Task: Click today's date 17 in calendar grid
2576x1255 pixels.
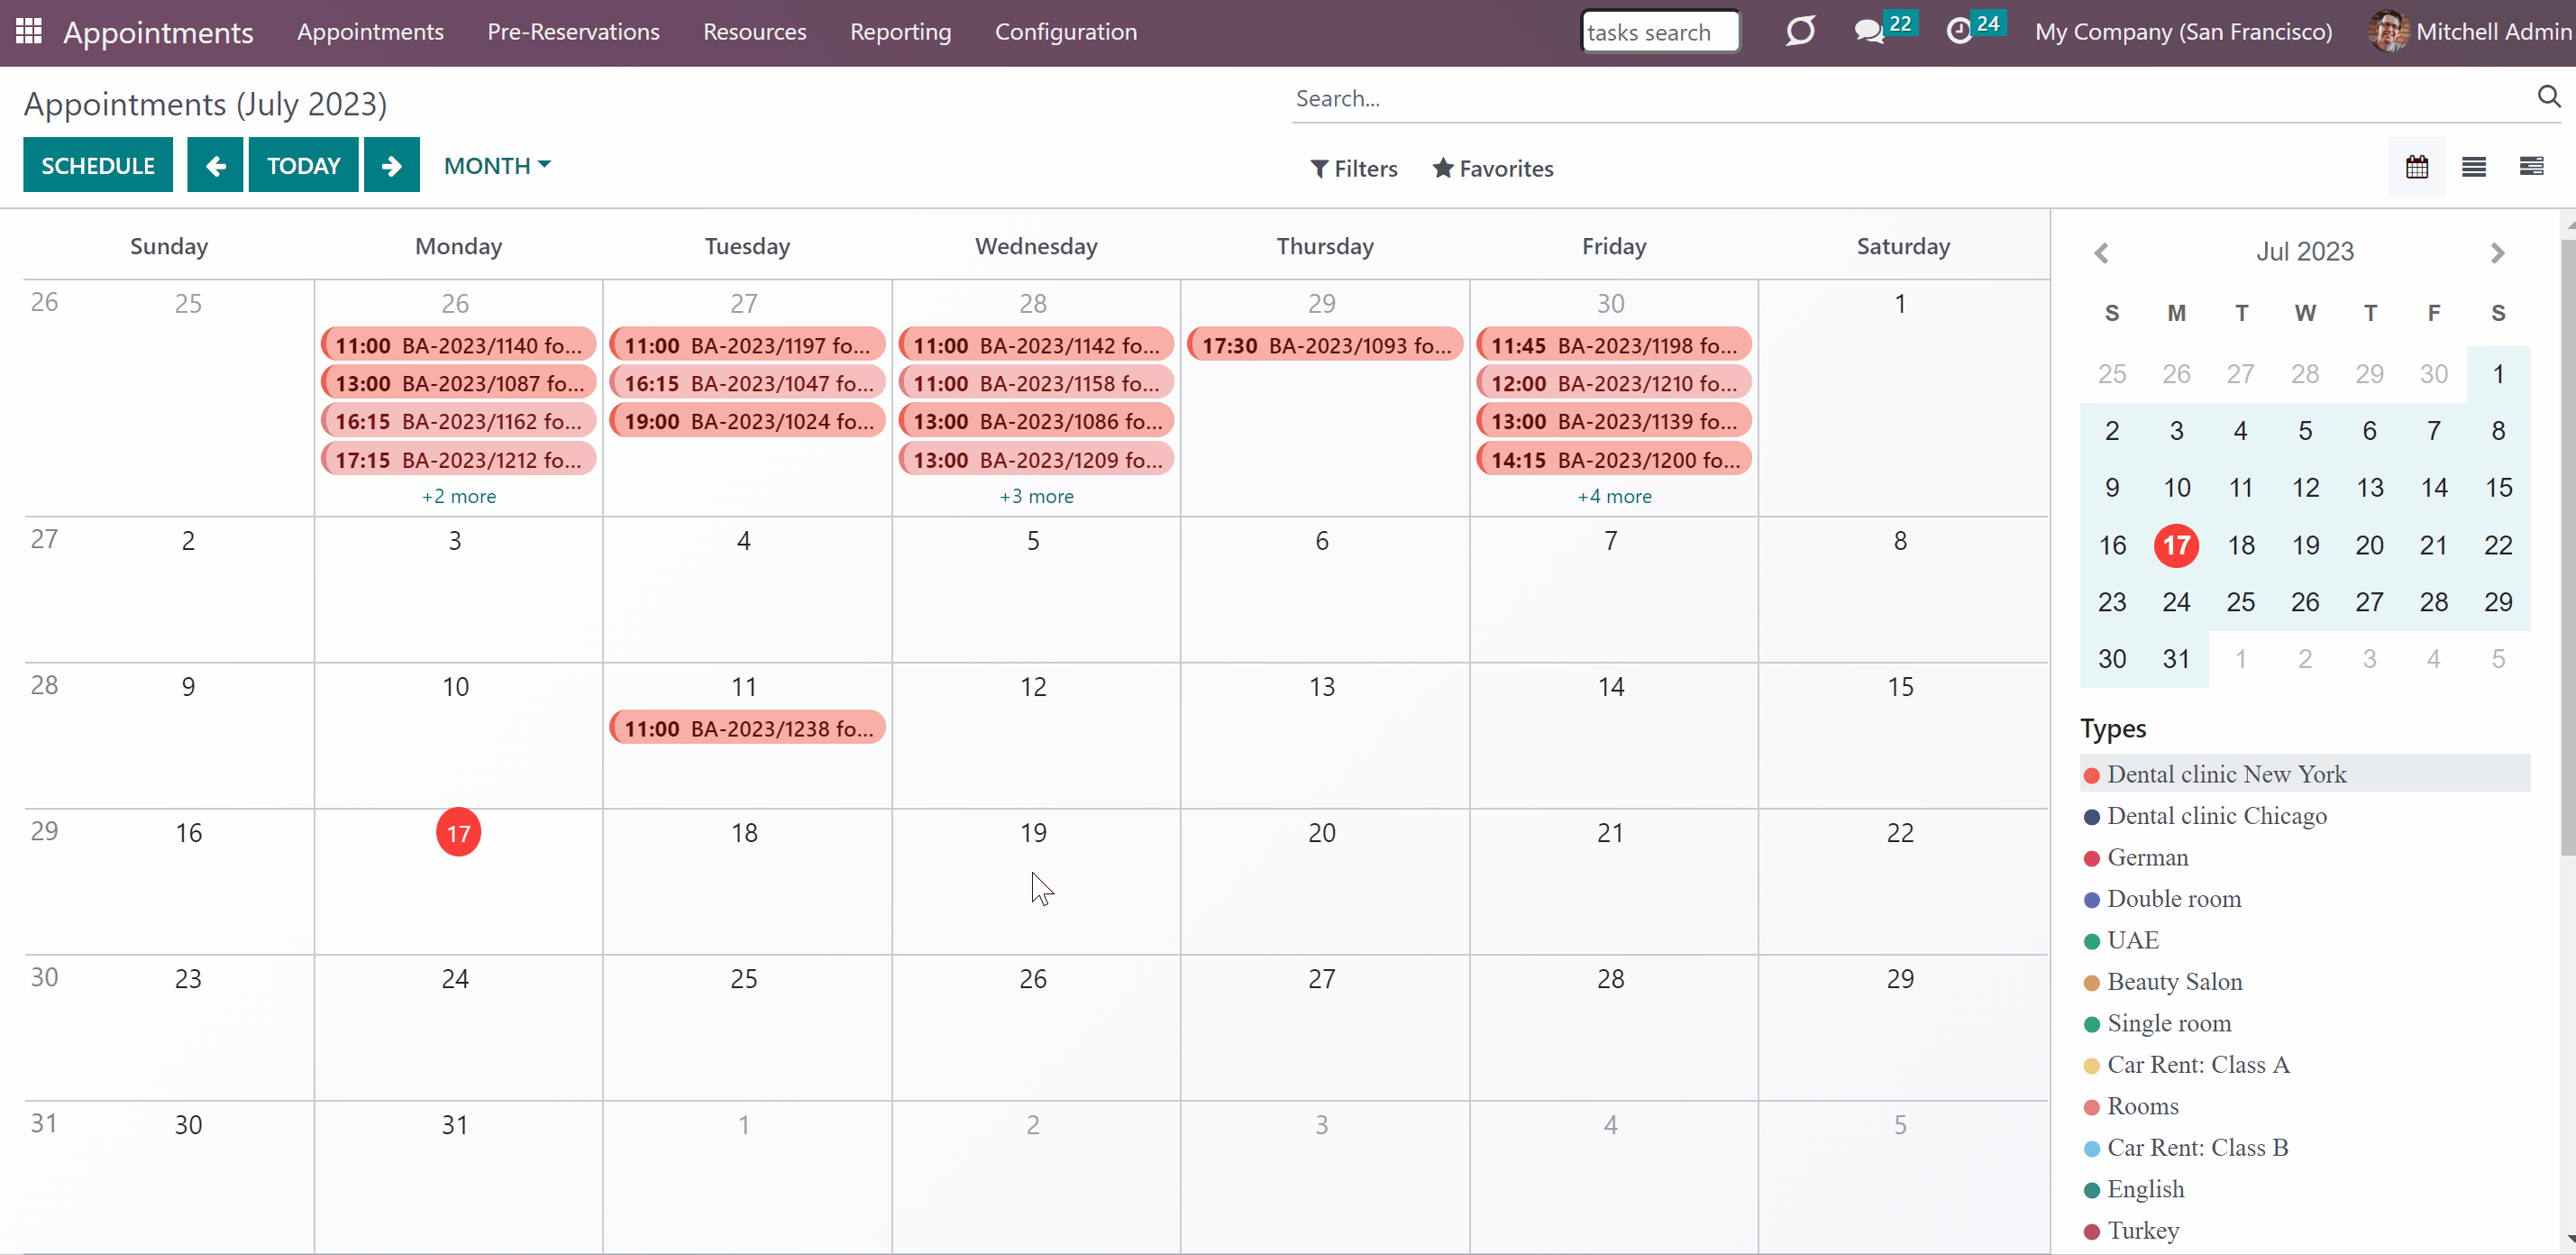Action: click(458, 832)
